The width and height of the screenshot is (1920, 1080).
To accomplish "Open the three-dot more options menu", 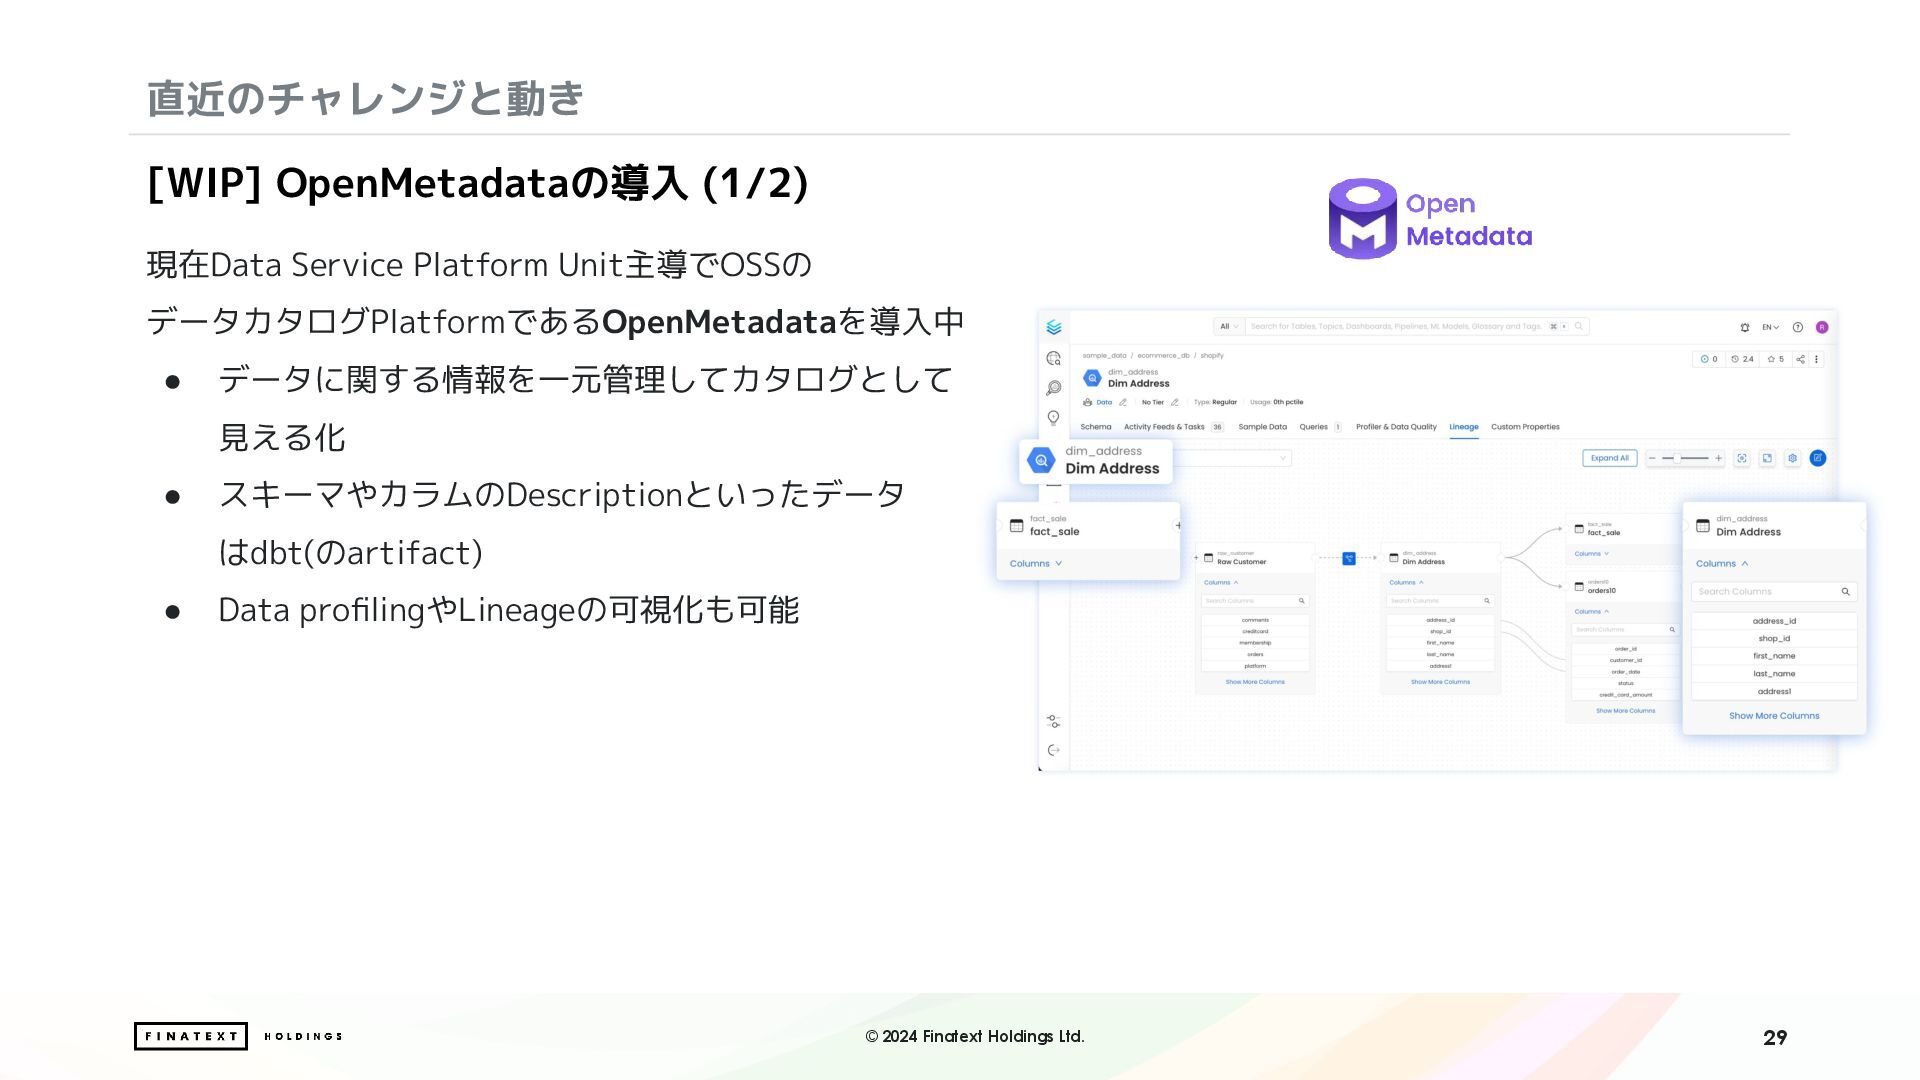I will coord(1817,359).
